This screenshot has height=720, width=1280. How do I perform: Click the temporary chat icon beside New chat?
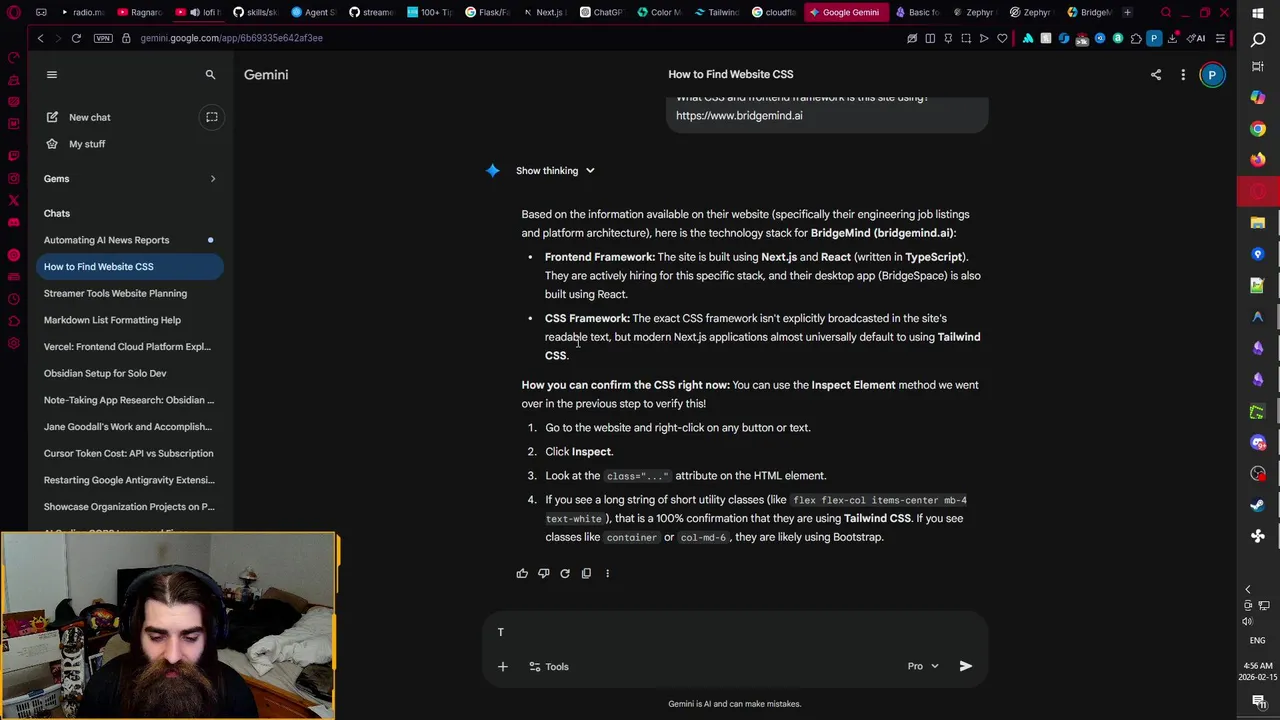pos(212,117)
